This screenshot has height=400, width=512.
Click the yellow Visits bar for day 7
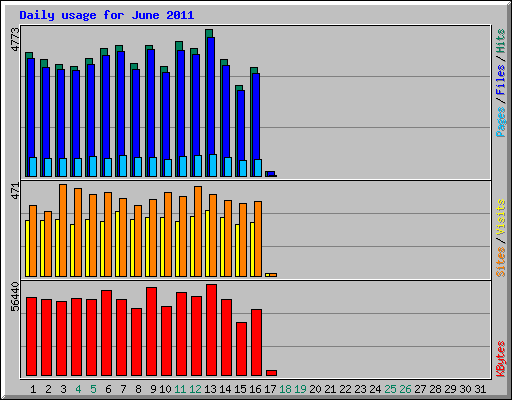pos(117,244)
